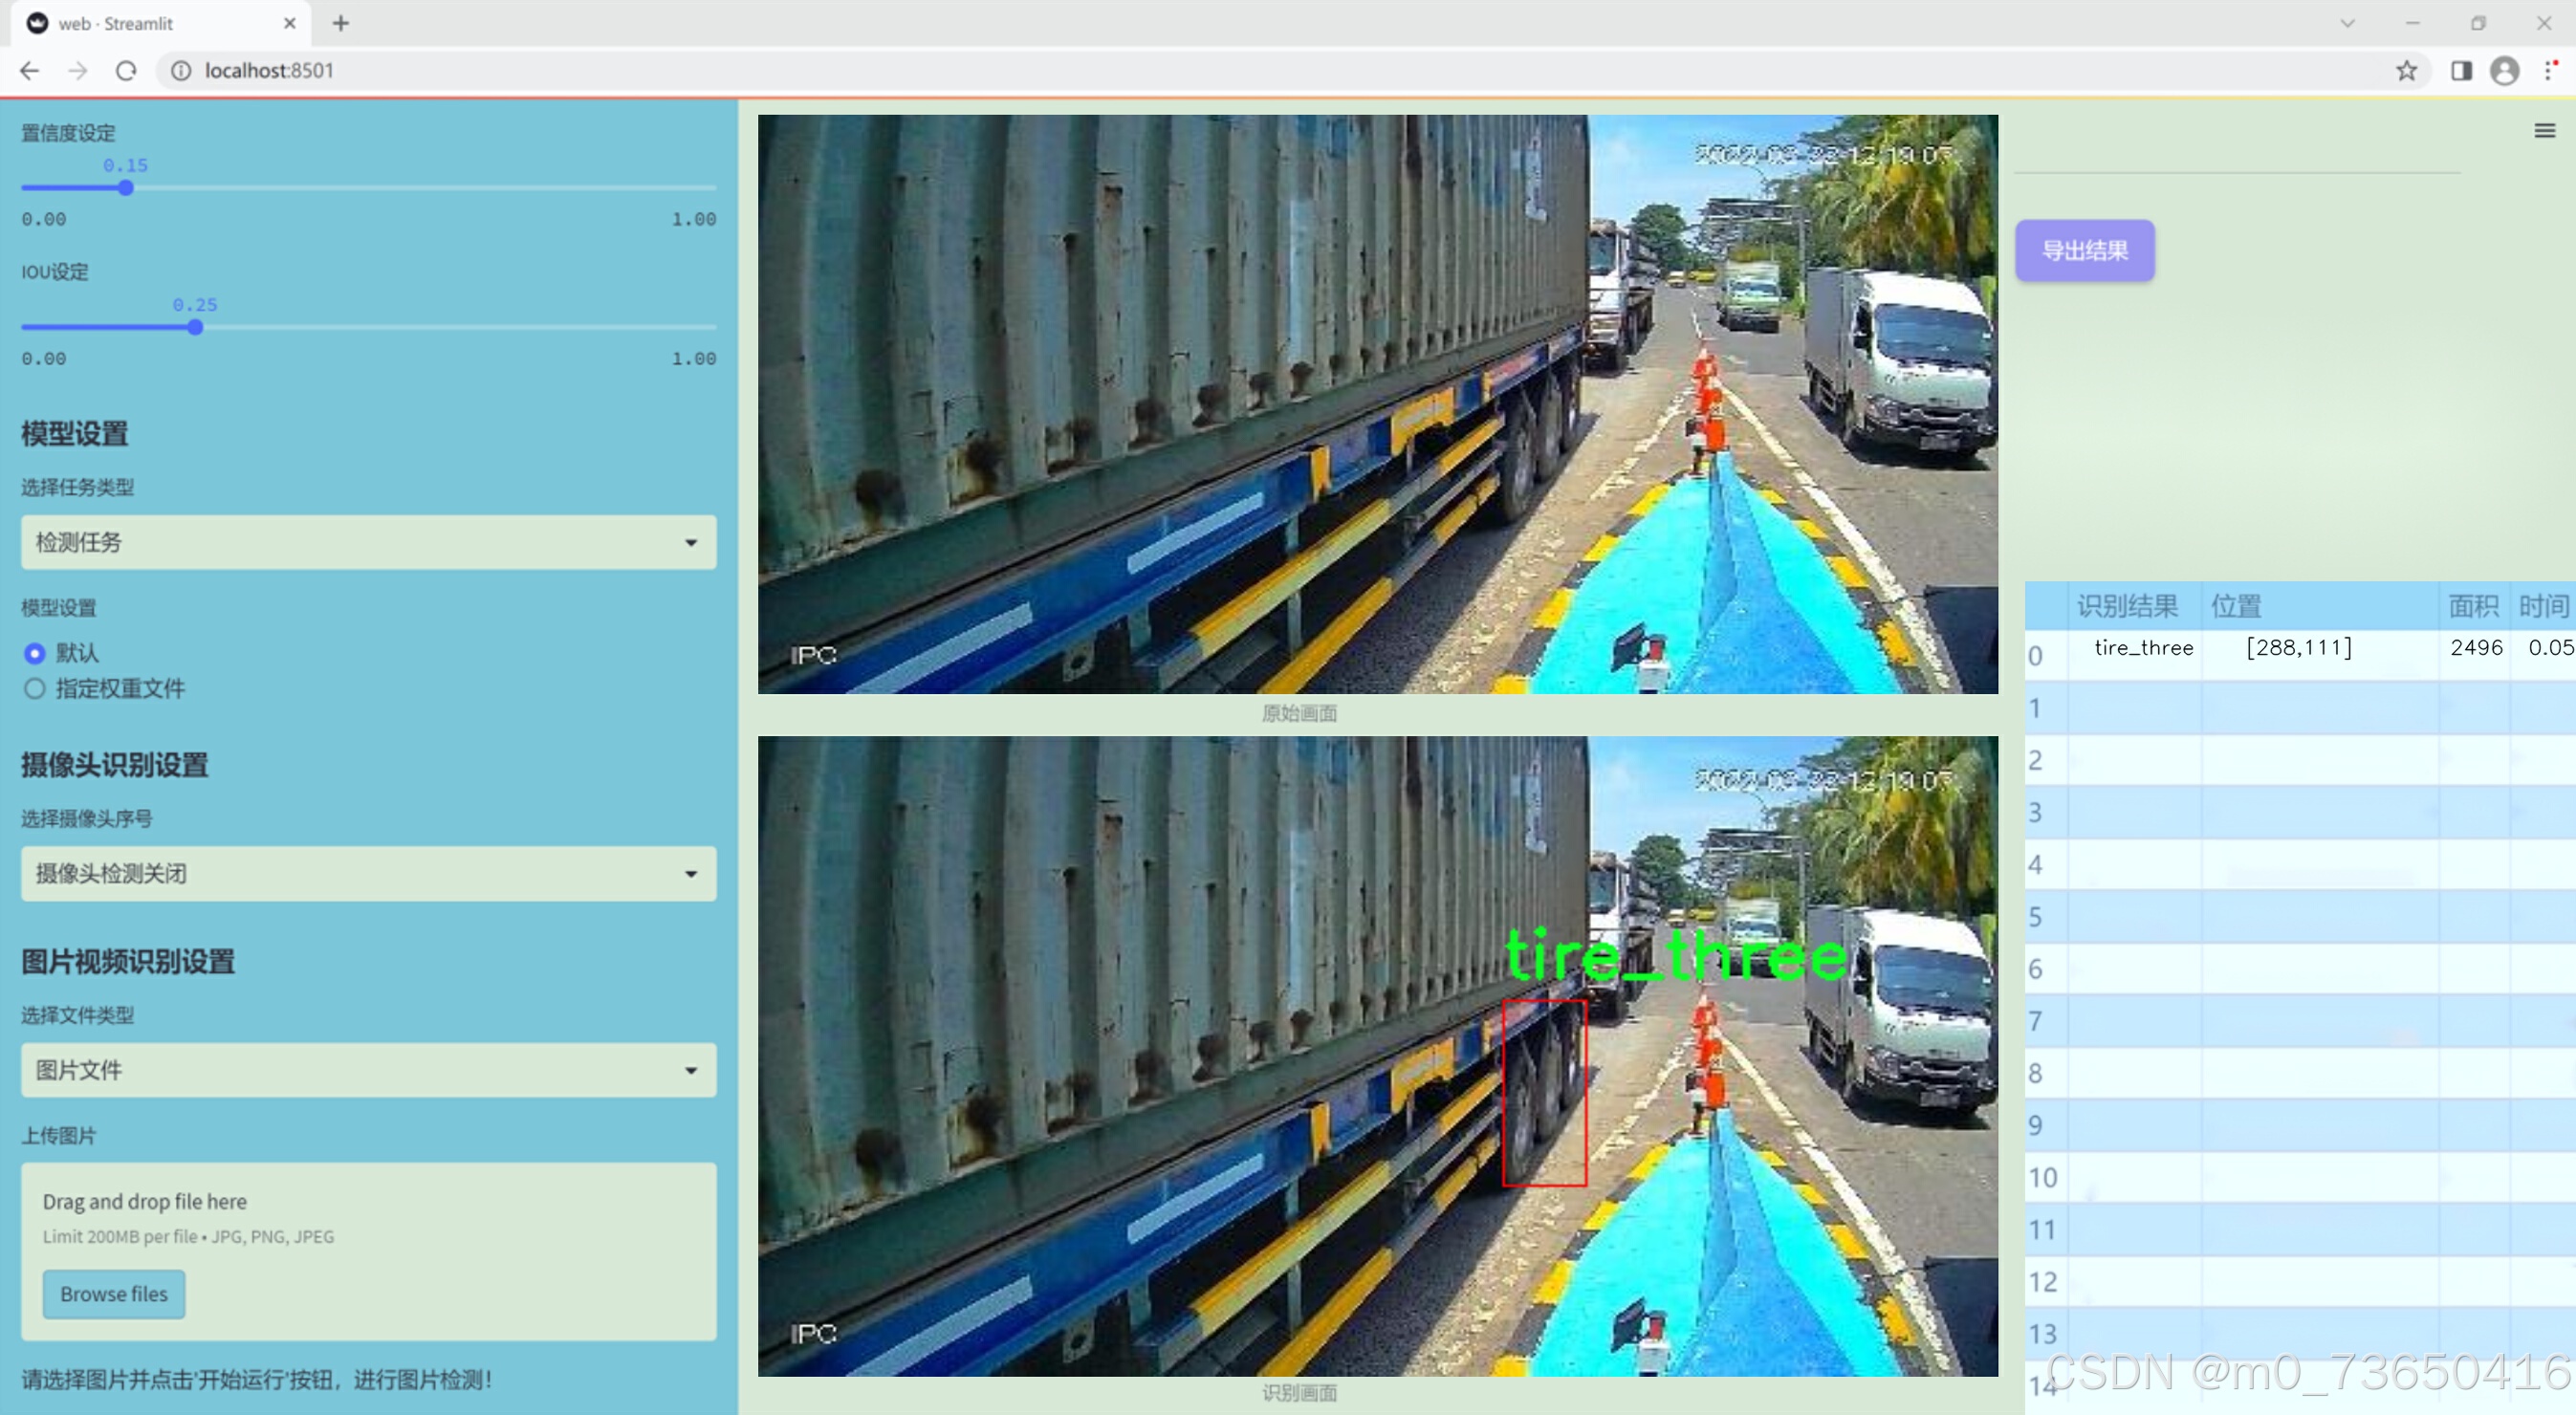Open the browser side panel icon
The image size is (2576, 1415).
click(2460, 71)
